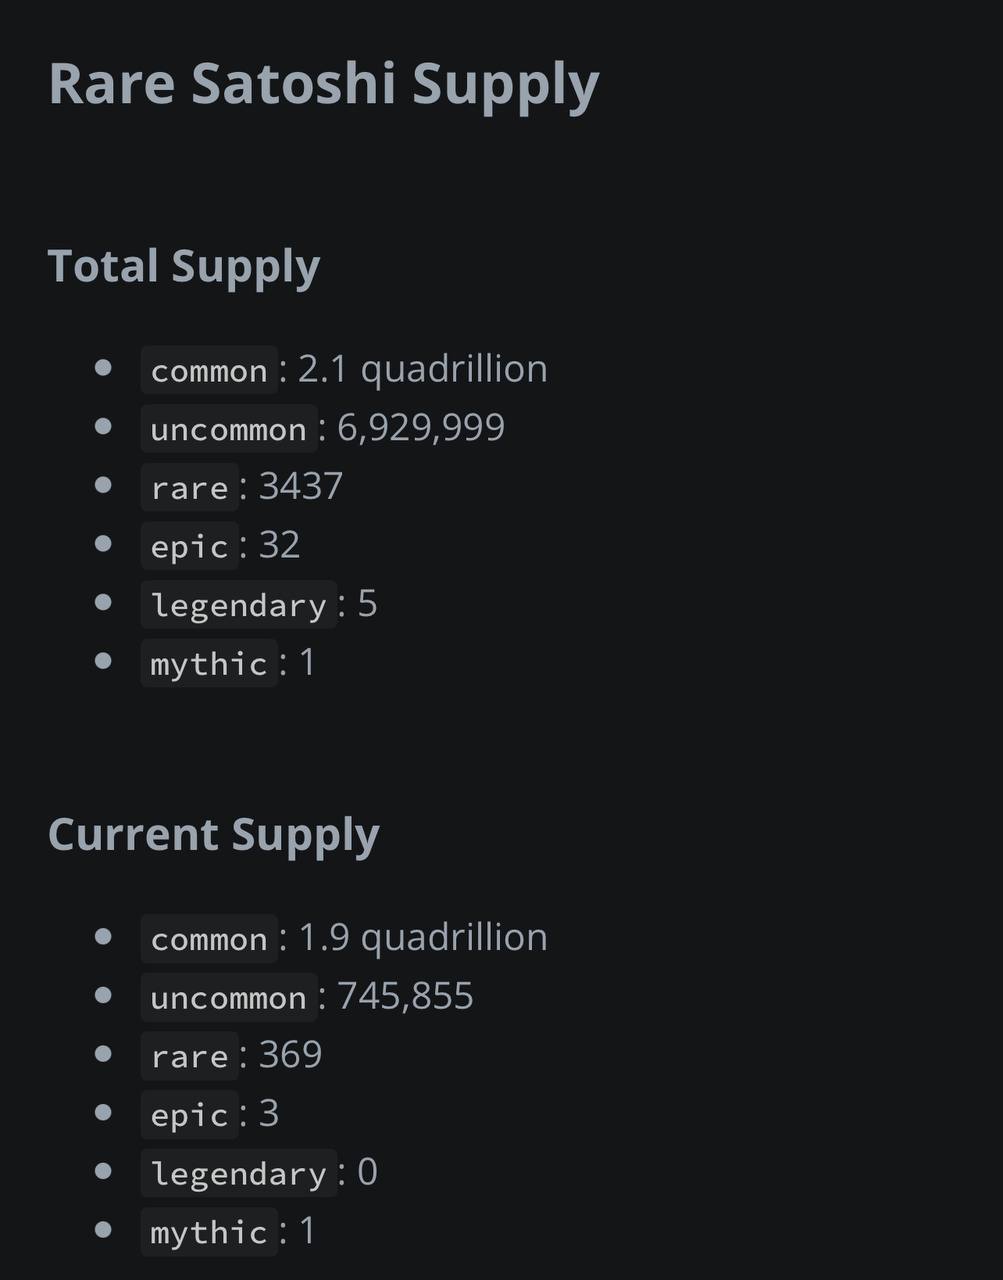The image size is (1003, 1280).
Task: Click the Current Supply heading
Action: [x=214, y=836]
